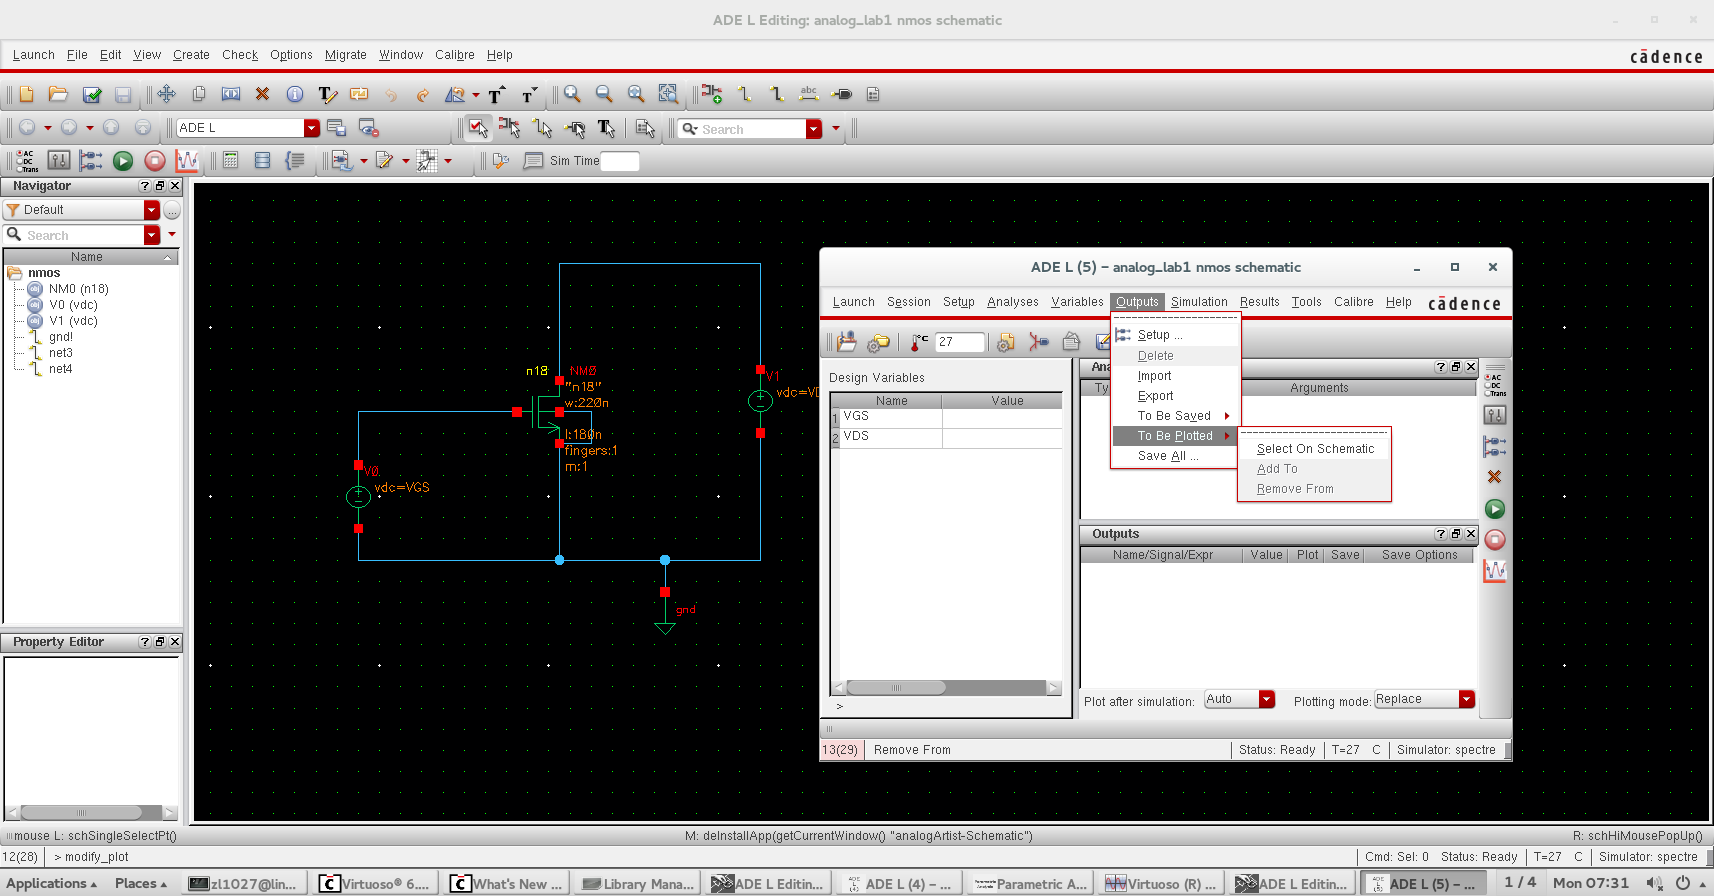Click the Create Instance icon
Screen dimensions: 1714x896
tap(712, 94)
